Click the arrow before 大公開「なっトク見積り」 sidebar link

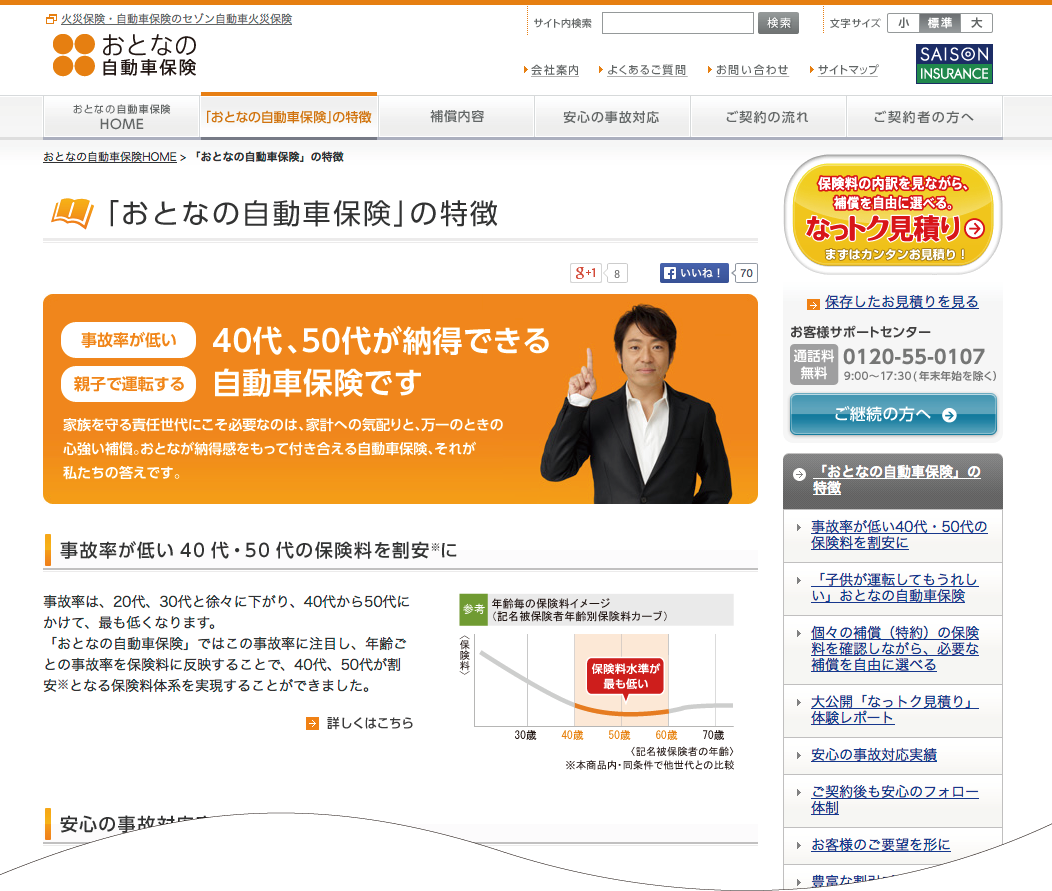click(x=798, y=702)
